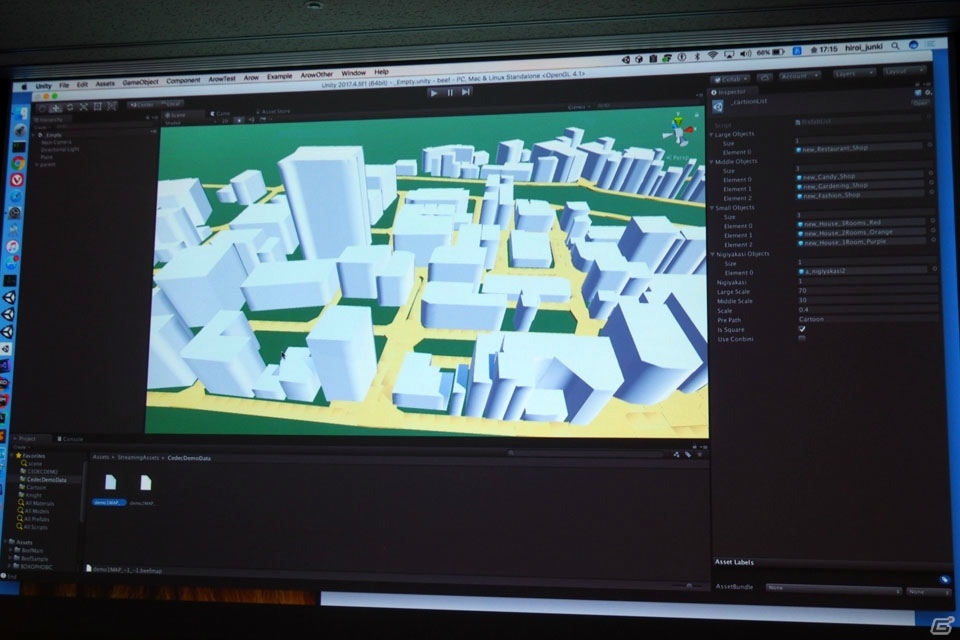Viewport: 960px width, 640px height.
Task: Click the Pause button
Action: (450, 92)
